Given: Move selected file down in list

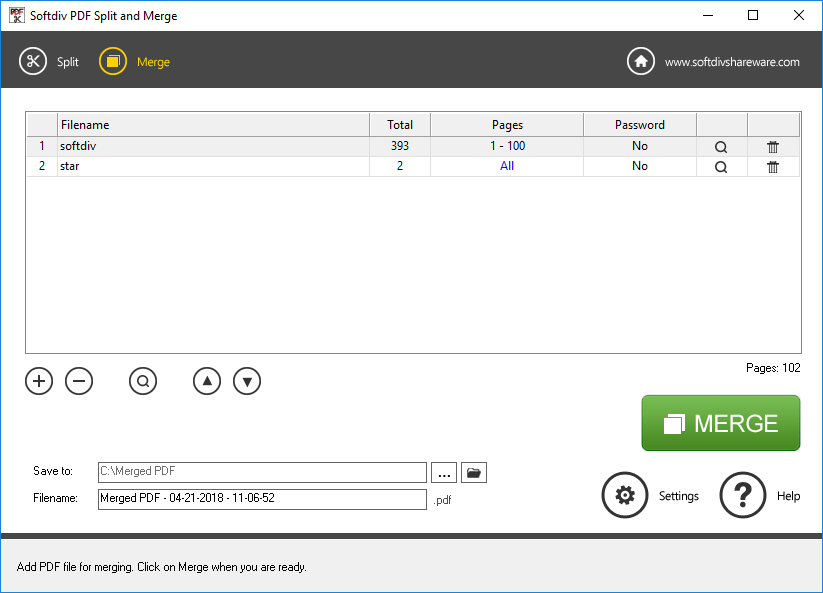Looking at the screenshot, I should (x=247, y=381).
